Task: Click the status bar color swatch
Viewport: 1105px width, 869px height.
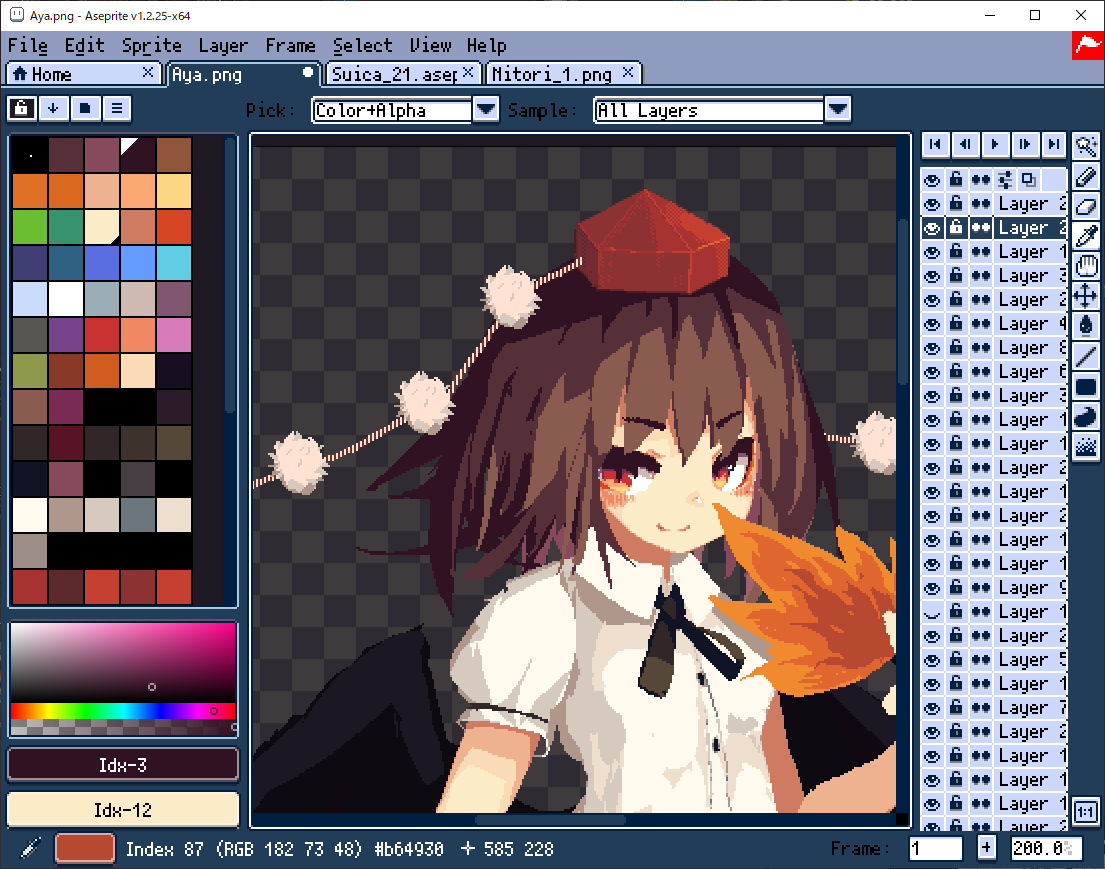Action: tap(85, 848)
